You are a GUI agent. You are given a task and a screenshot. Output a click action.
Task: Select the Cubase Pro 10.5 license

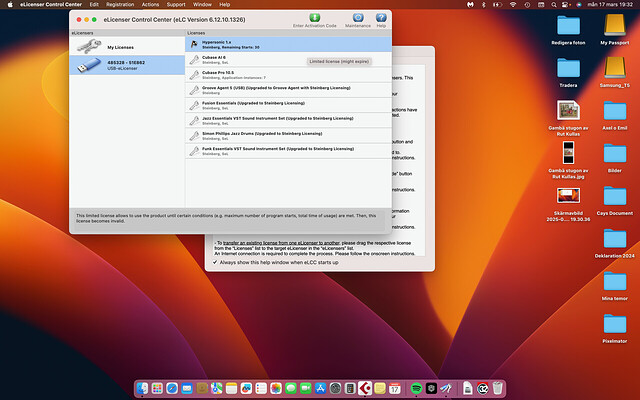coord(288,75)
